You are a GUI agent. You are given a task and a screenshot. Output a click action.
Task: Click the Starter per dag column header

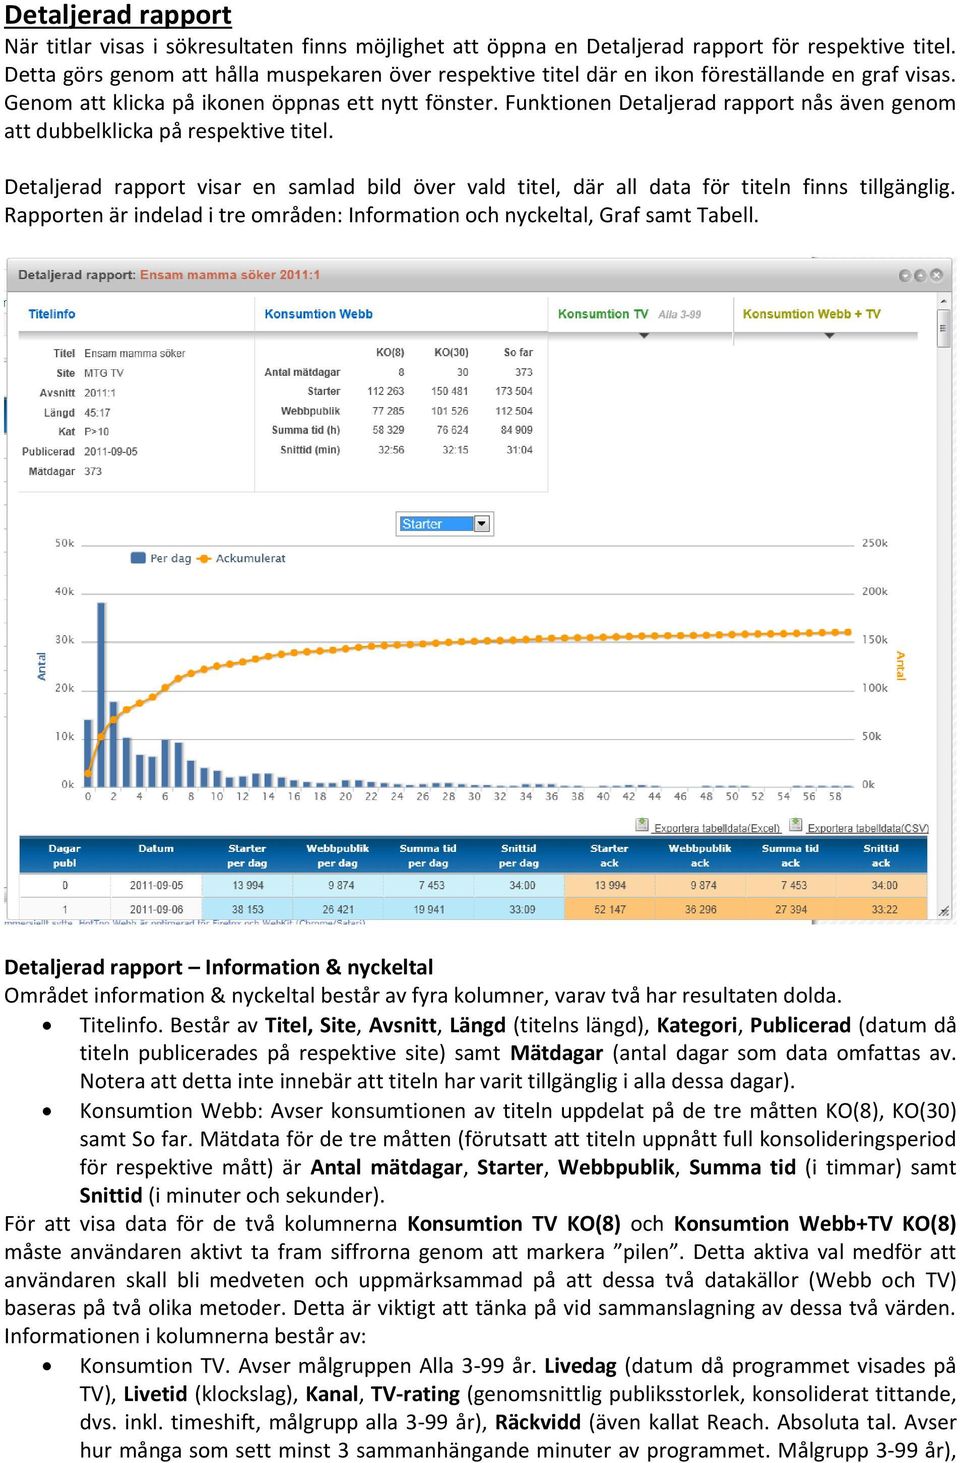tap(247, 856)
